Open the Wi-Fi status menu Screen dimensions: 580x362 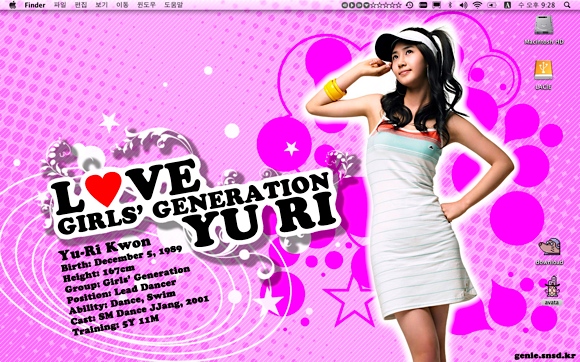point(478,5)
